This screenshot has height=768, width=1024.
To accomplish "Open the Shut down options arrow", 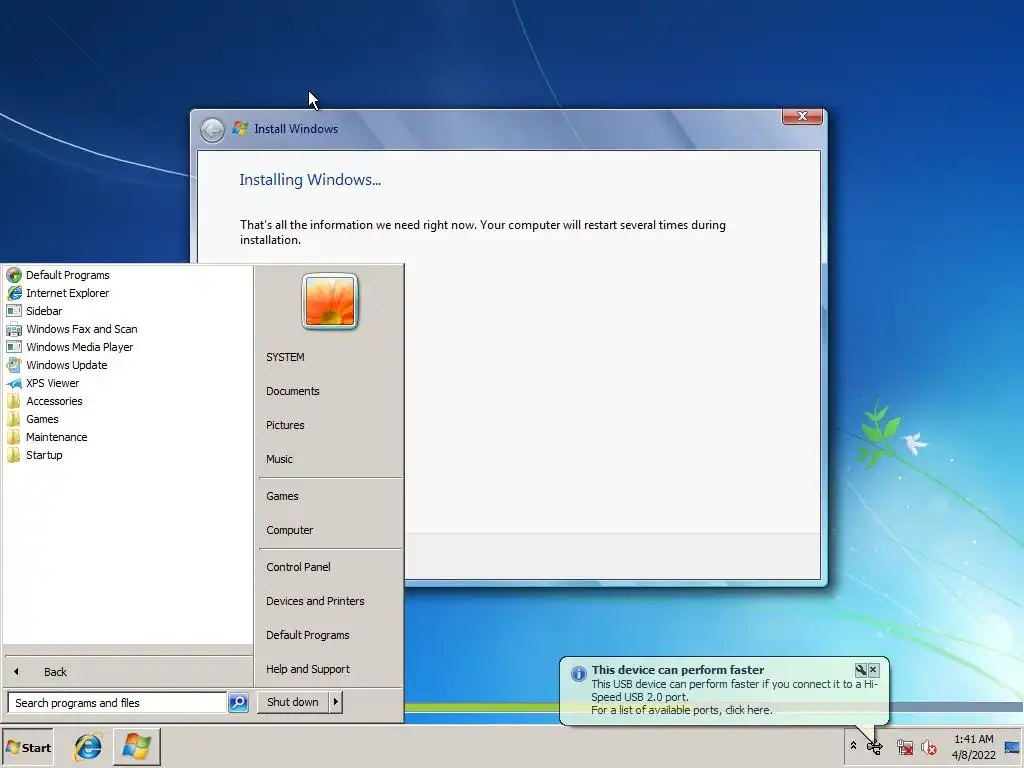I will [336, 702].
